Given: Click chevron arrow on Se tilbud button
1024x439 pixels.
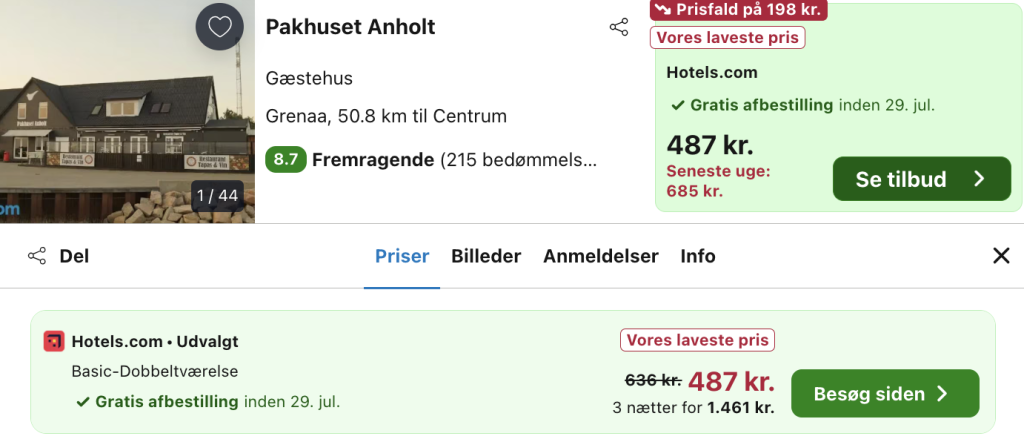Looking at the screenshot, I should (x=979, y=179).
